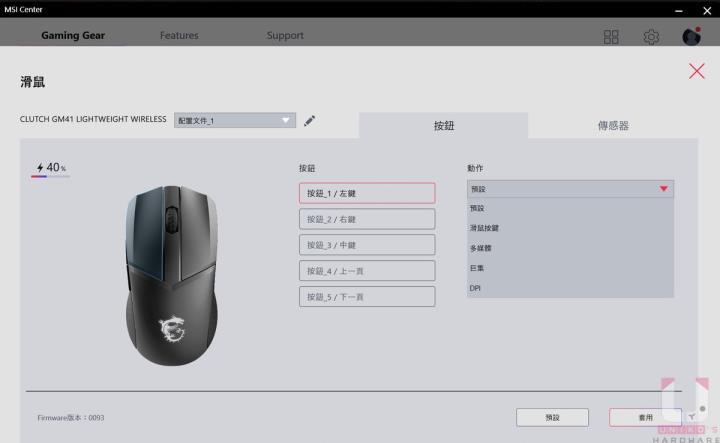This screenshot has width=720, height=443.
Task: Click the Firmware版本:0093 text
Action: 71,418
